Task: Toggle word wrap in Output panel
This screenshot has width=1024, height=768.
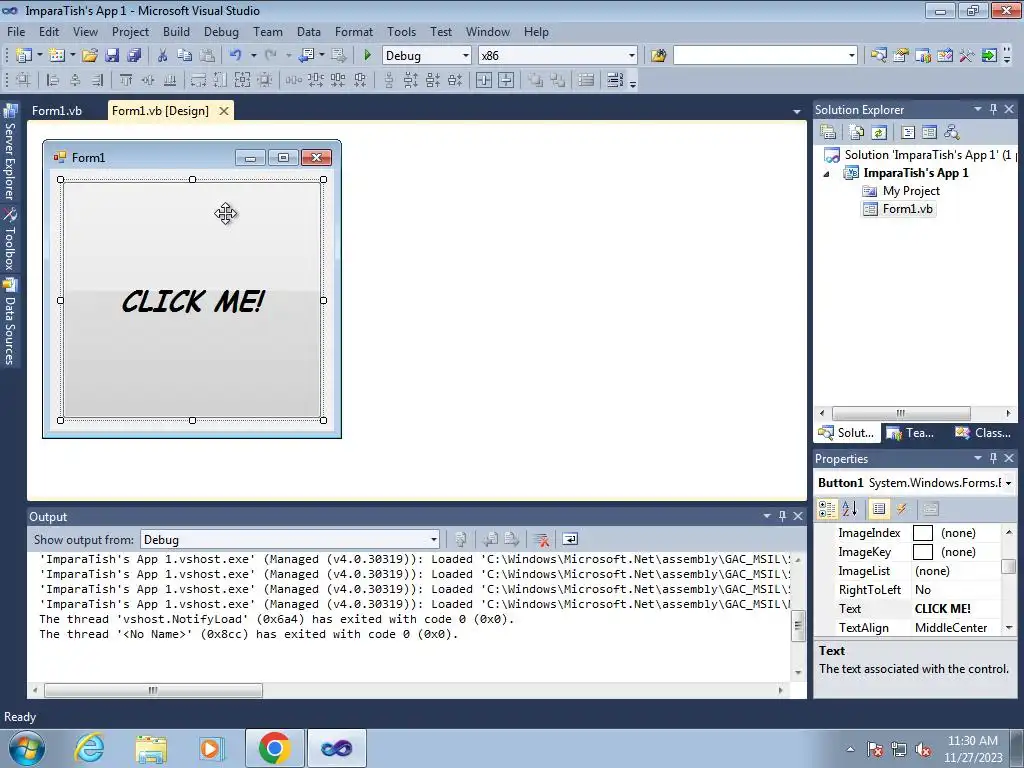Action: pos(570,539)
